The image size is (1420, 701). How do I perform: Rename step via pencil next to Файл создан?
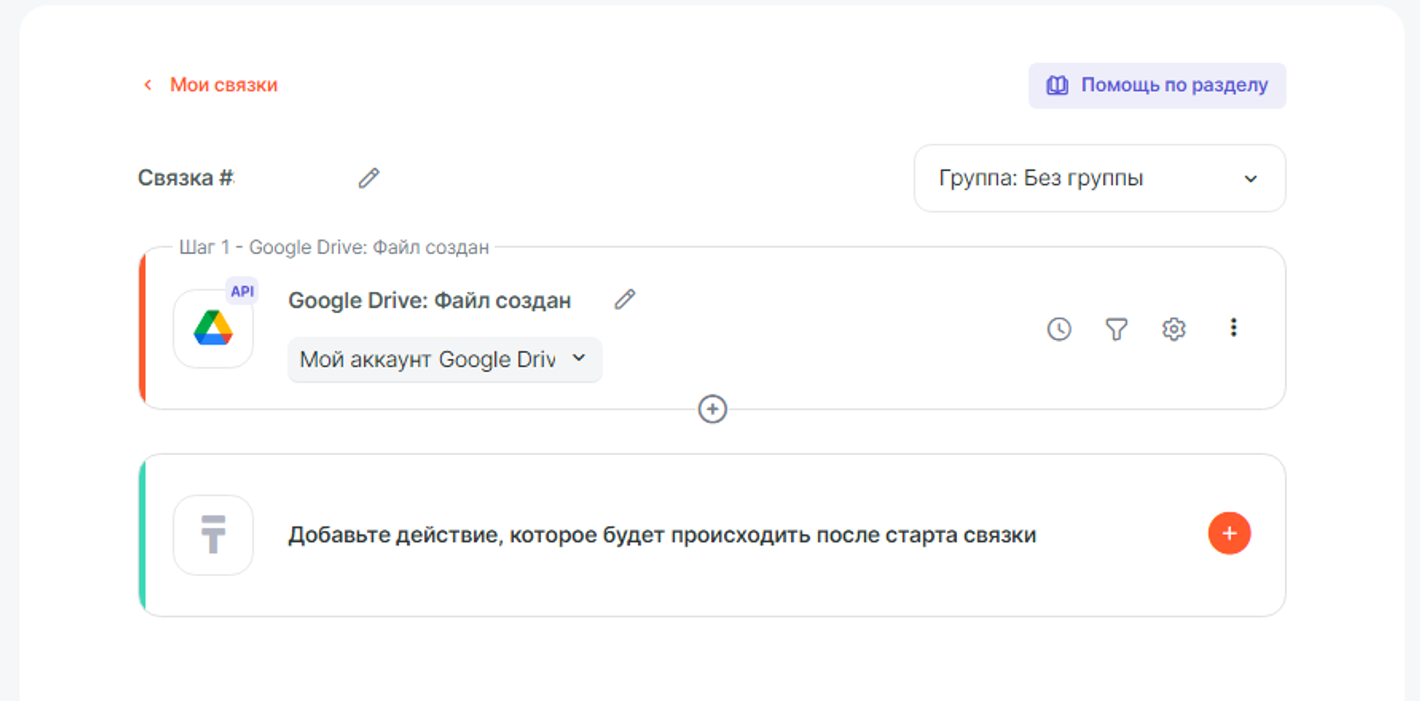pos(625,299)
